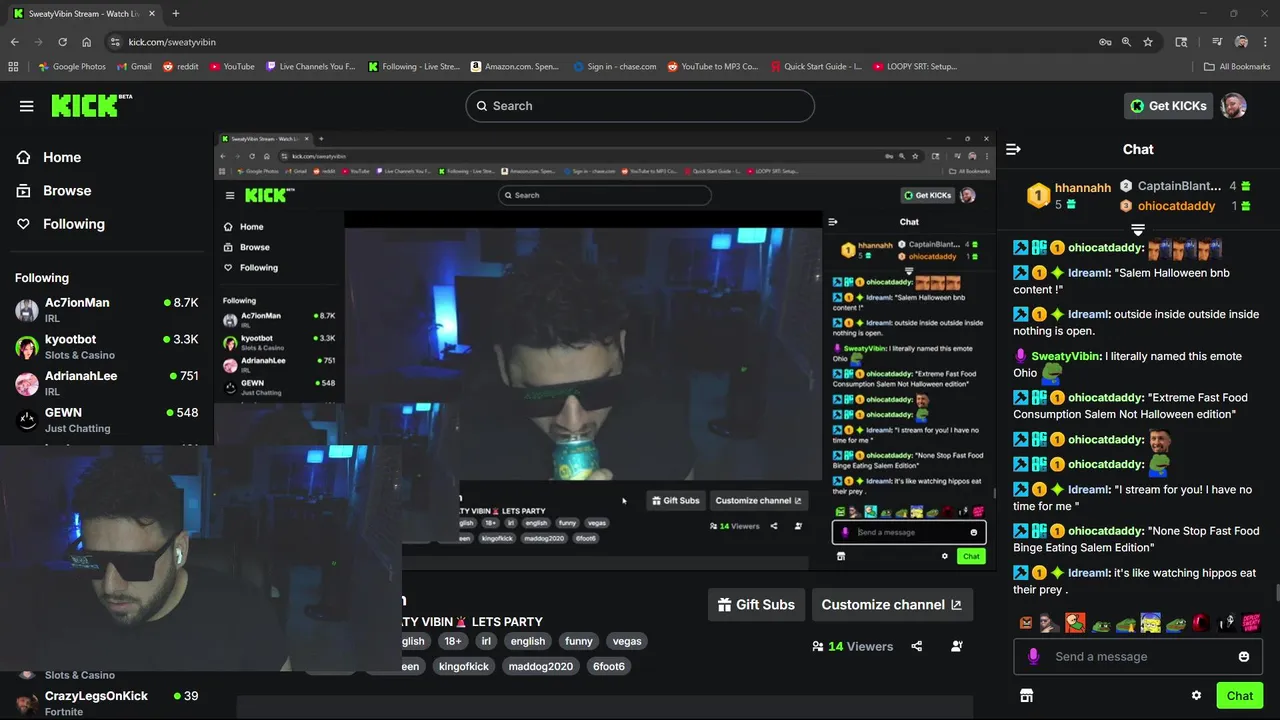Click the browser home icon
Image resolution: width=1280 pixels, height=720 pixels.
(x=86, y=42)
